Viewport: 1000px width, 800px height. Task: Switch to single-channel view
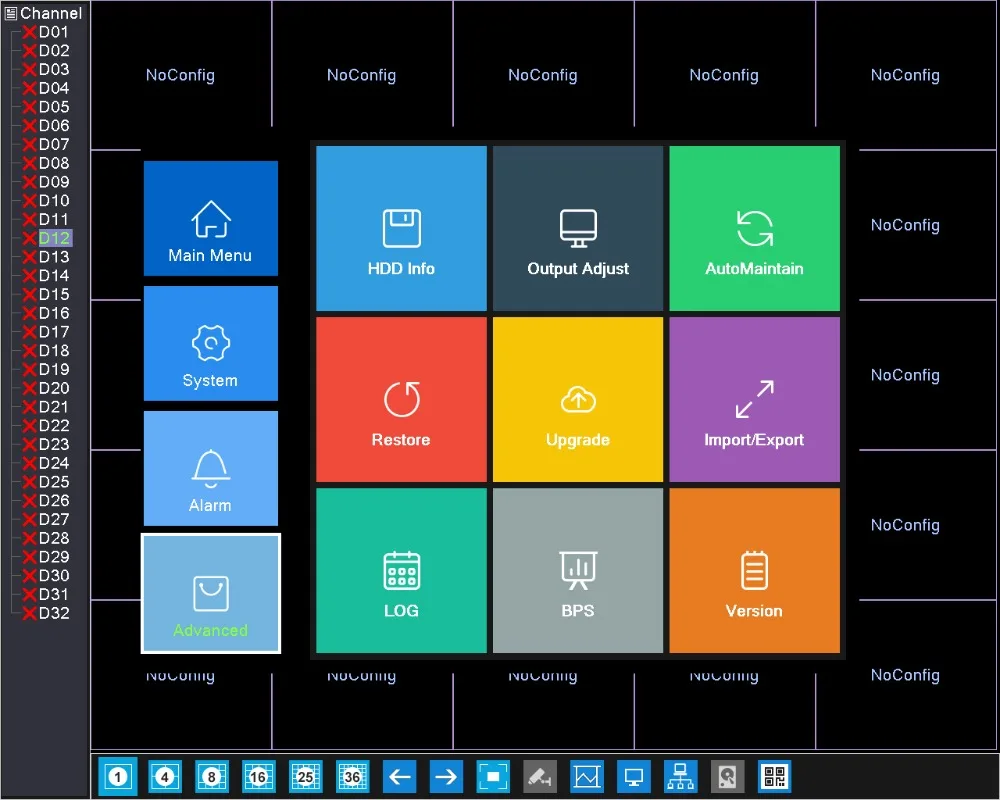pyautogui.click(x=117, y=776)
